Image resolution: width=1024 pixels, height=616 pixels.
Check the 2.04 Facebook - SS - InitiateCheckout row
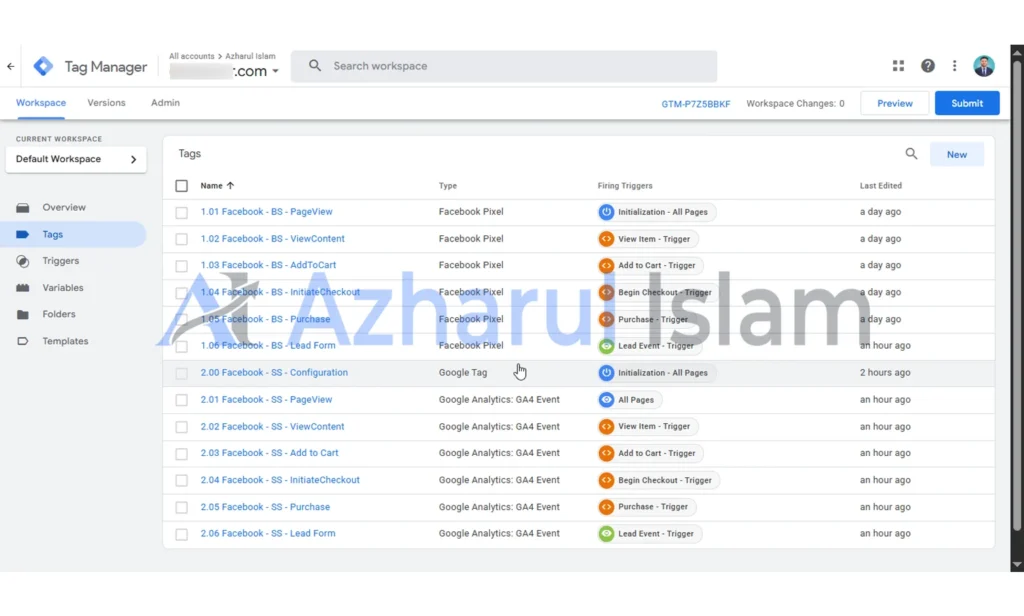pos(182,480)
